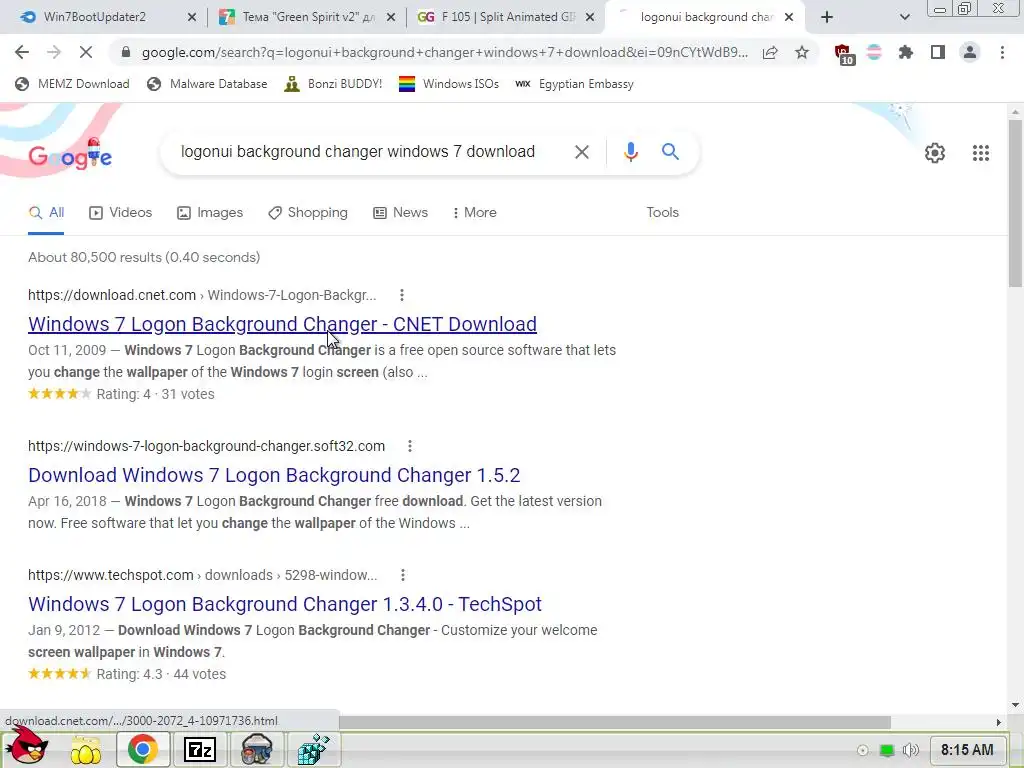Open the cubes icon in the taskbar
1024x768 pixels.
[313, 749]
